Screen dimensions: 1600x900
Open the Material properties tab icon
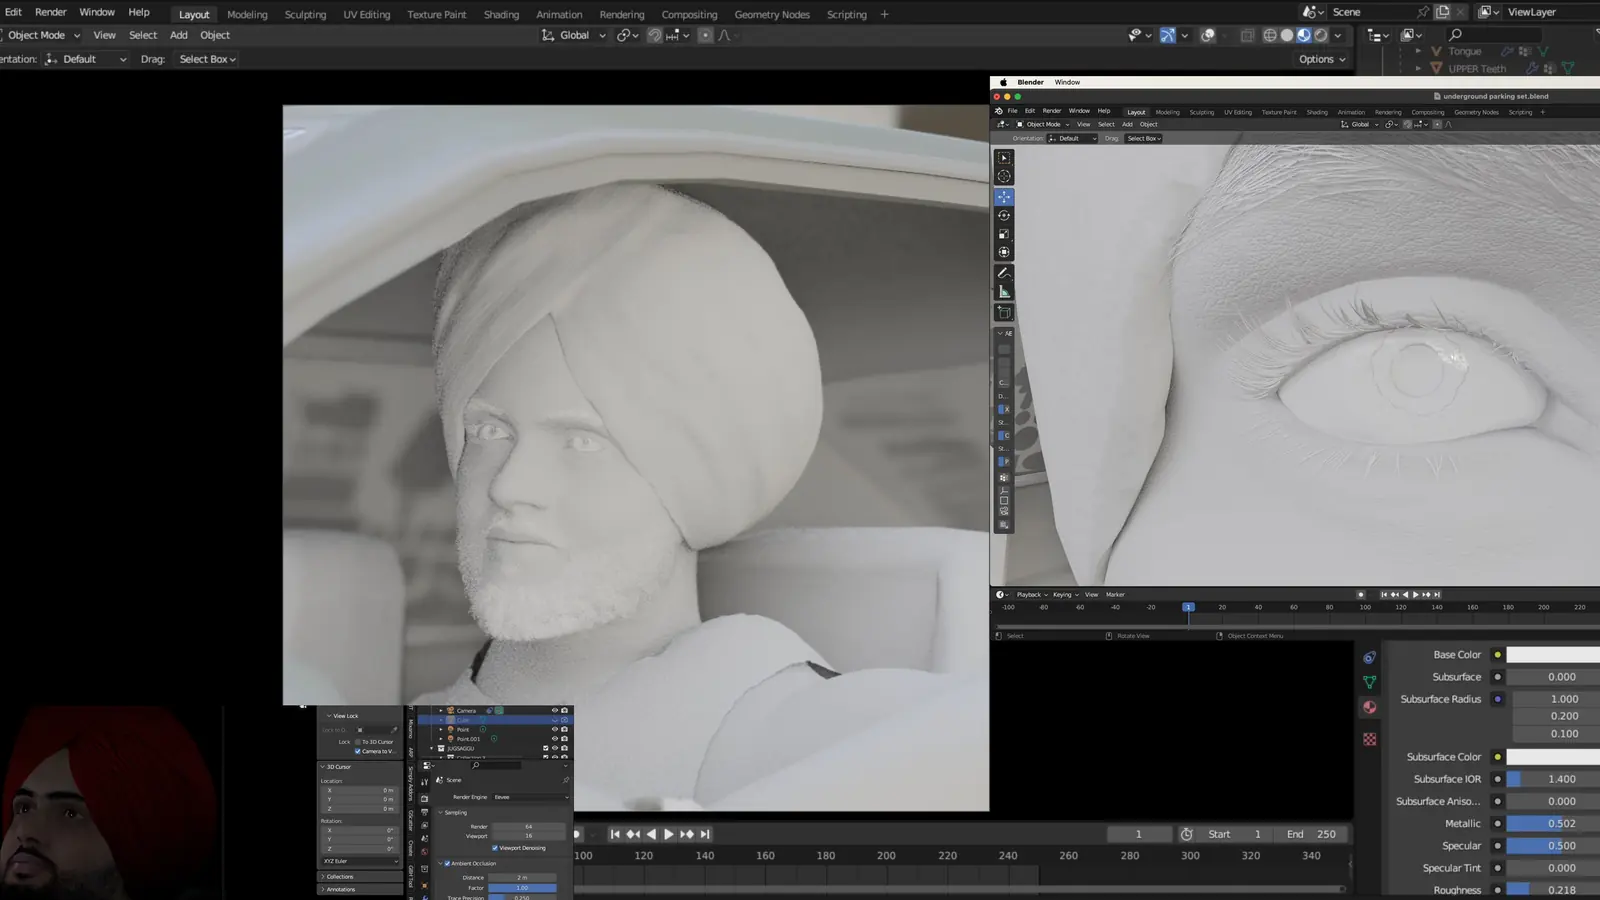[x=1369, y=707]
